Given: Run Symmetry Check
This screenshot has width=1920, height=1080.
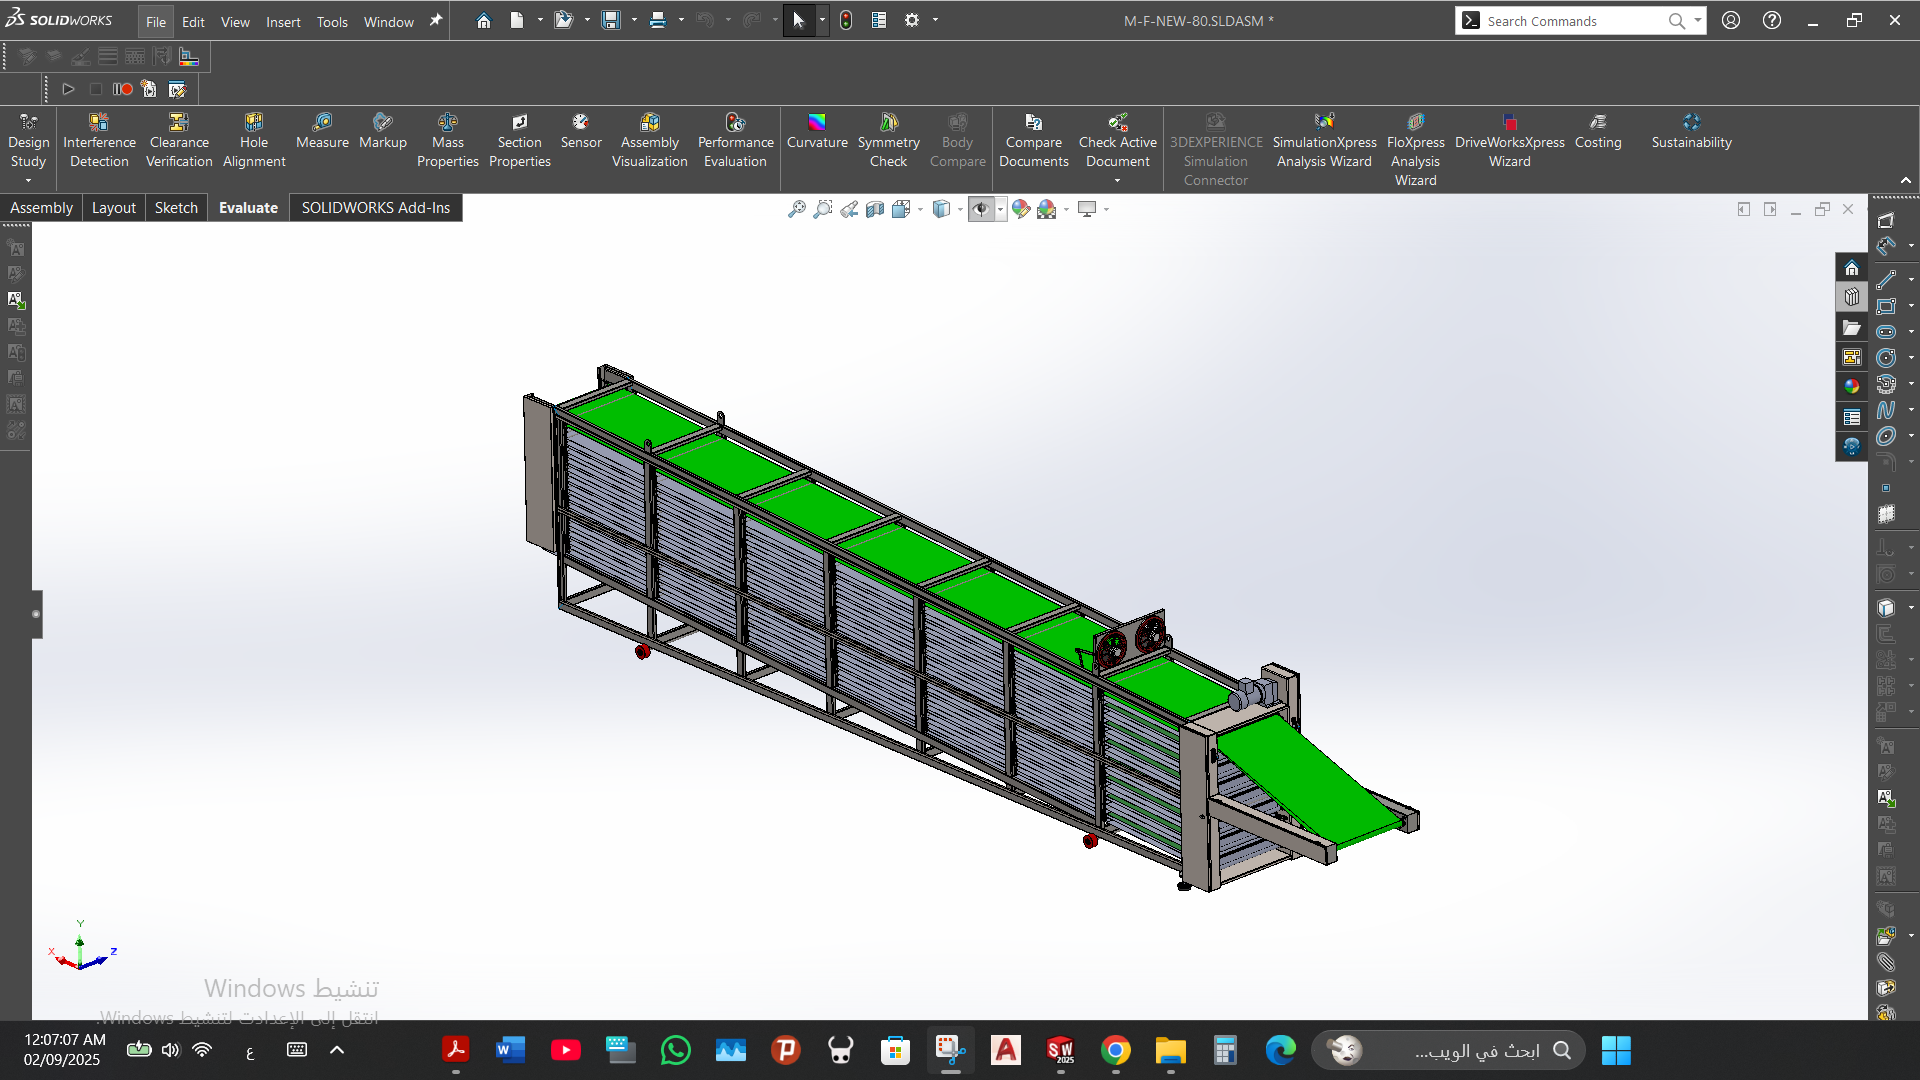Looking at the screenshot, I should click(888, 141).
